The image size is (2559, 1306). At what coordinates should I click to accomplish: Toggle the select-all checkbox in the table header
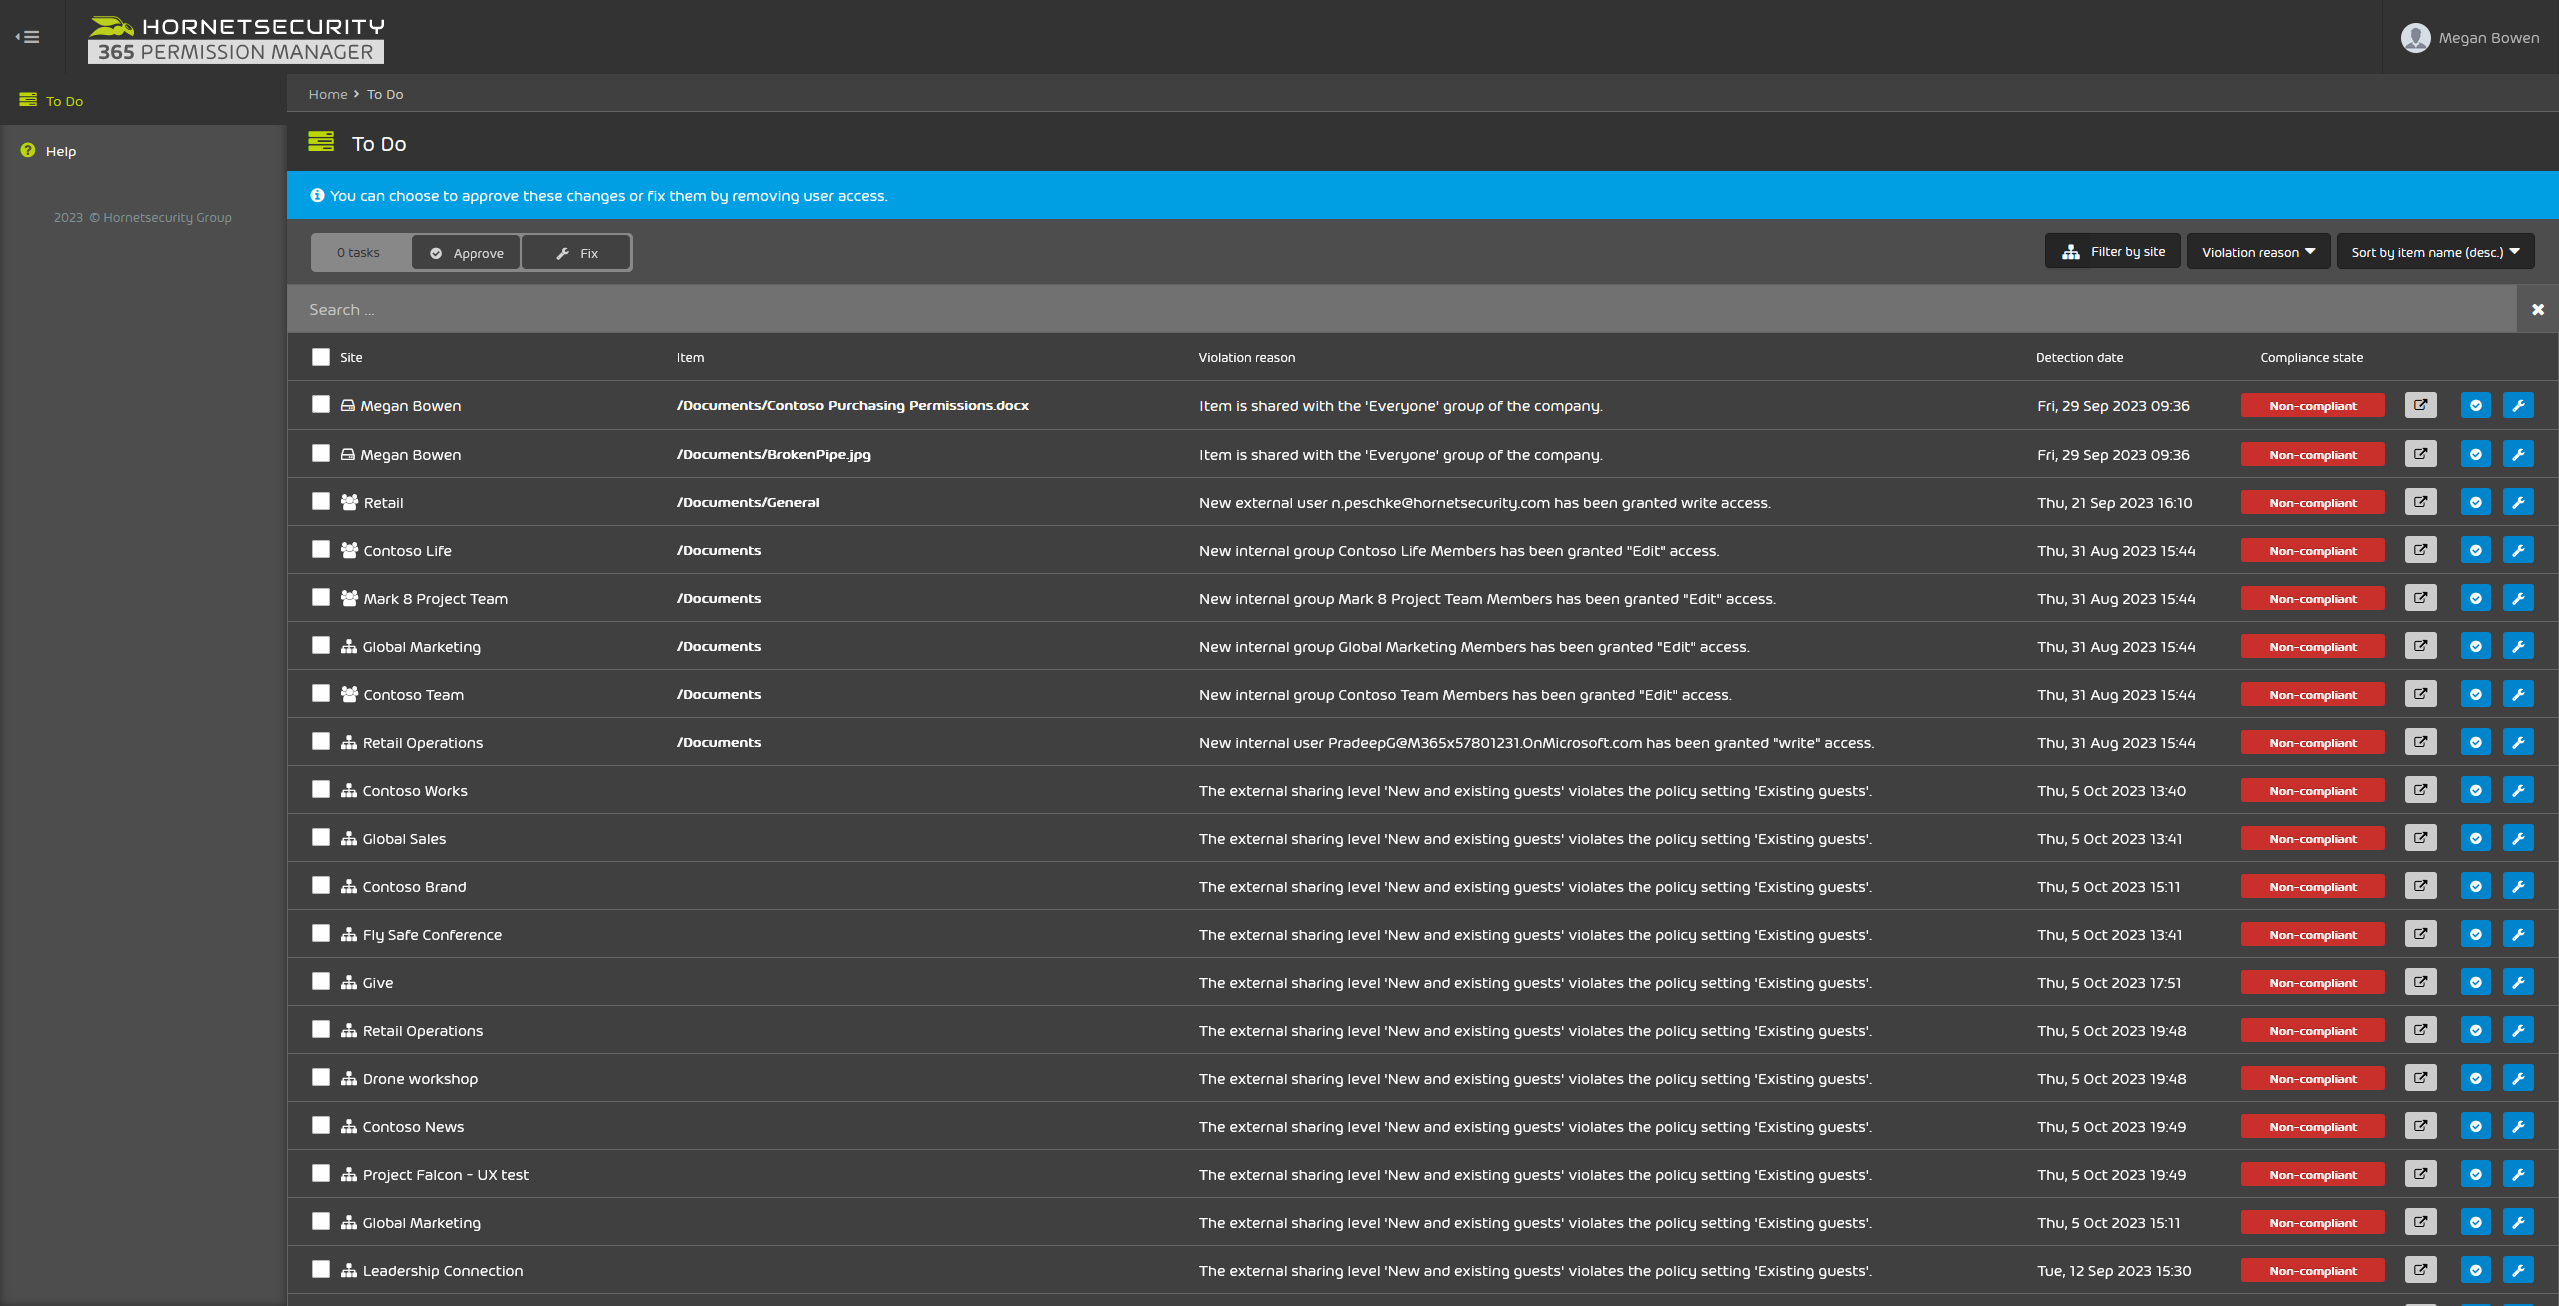coord(320,357)
